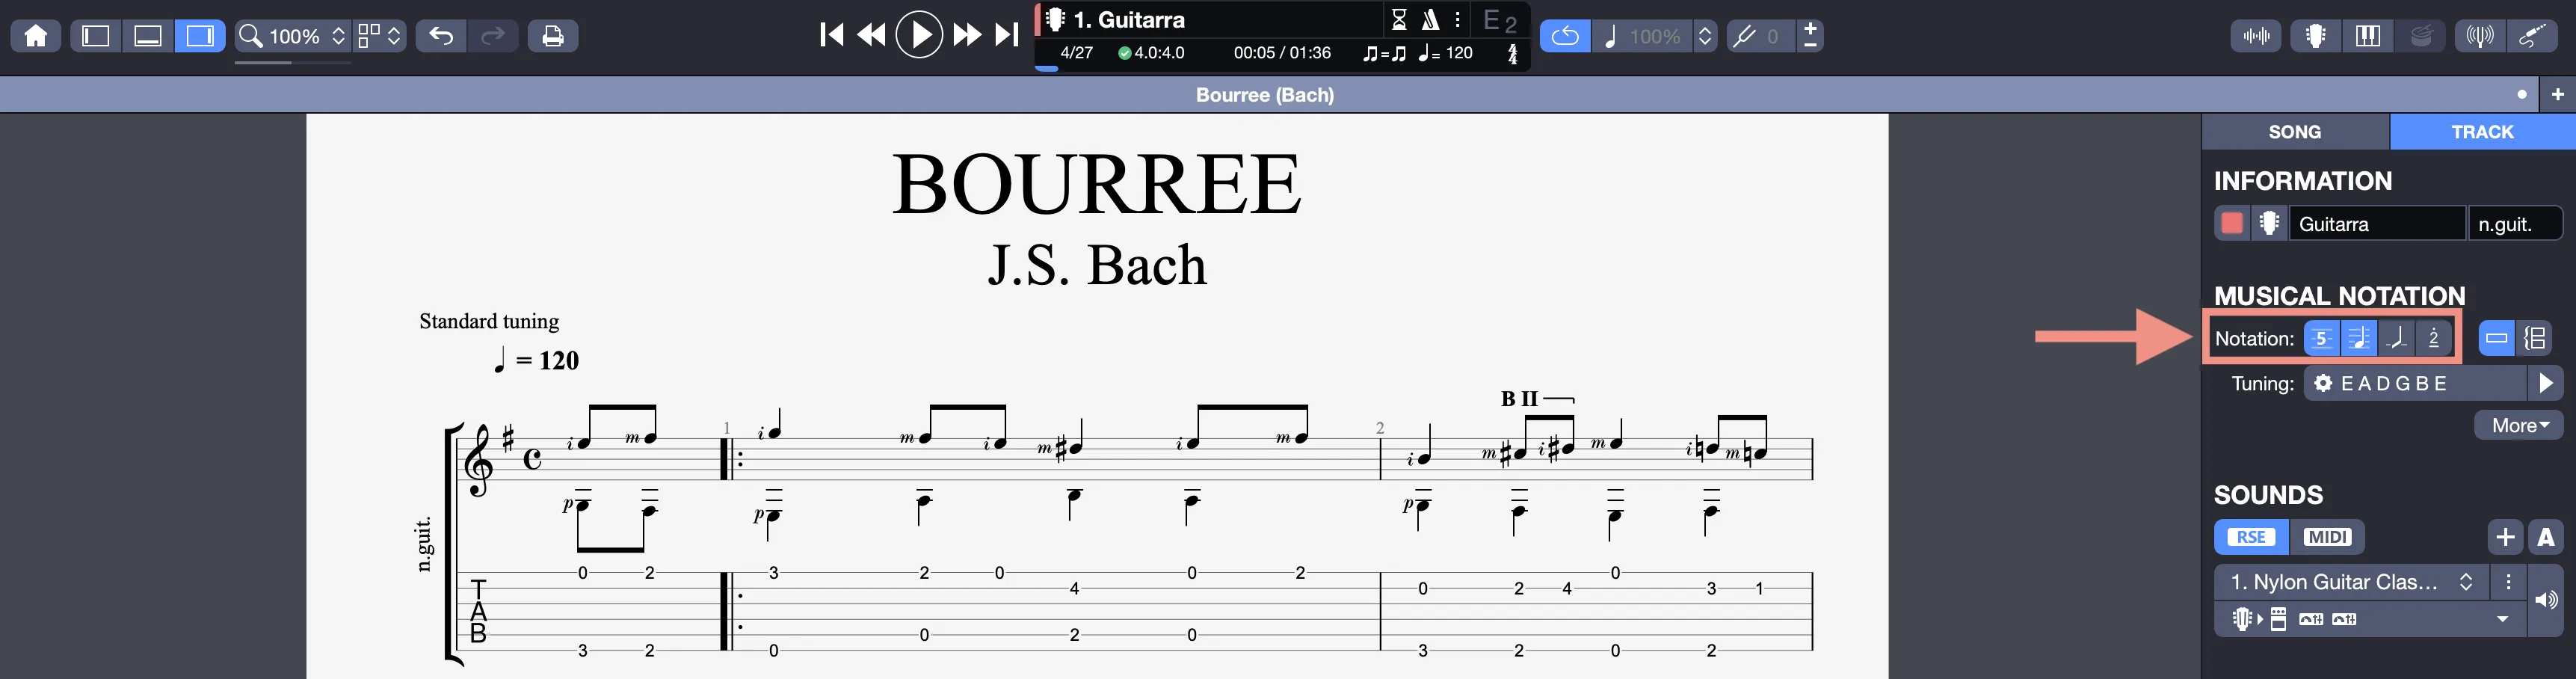Open the global audio waveform view

tap(2256, 36)
